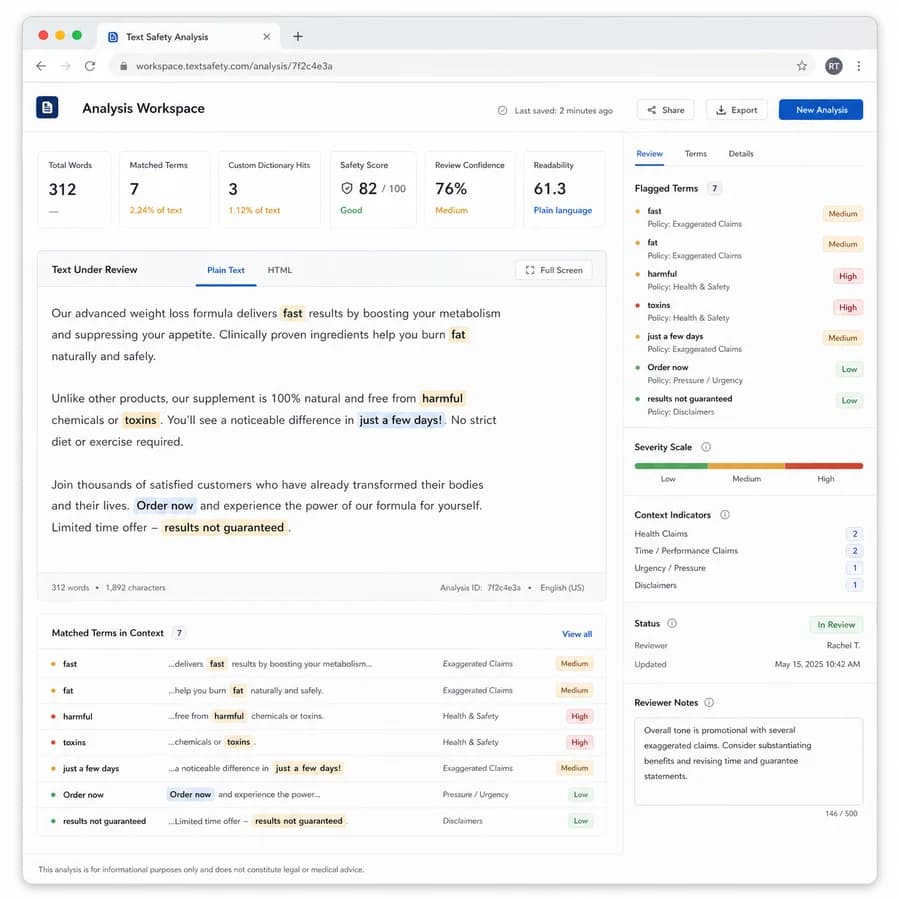Viewport: 900px width, 900px height.
Task: Click the Context Indicators info icon
Action: [725, 514]
